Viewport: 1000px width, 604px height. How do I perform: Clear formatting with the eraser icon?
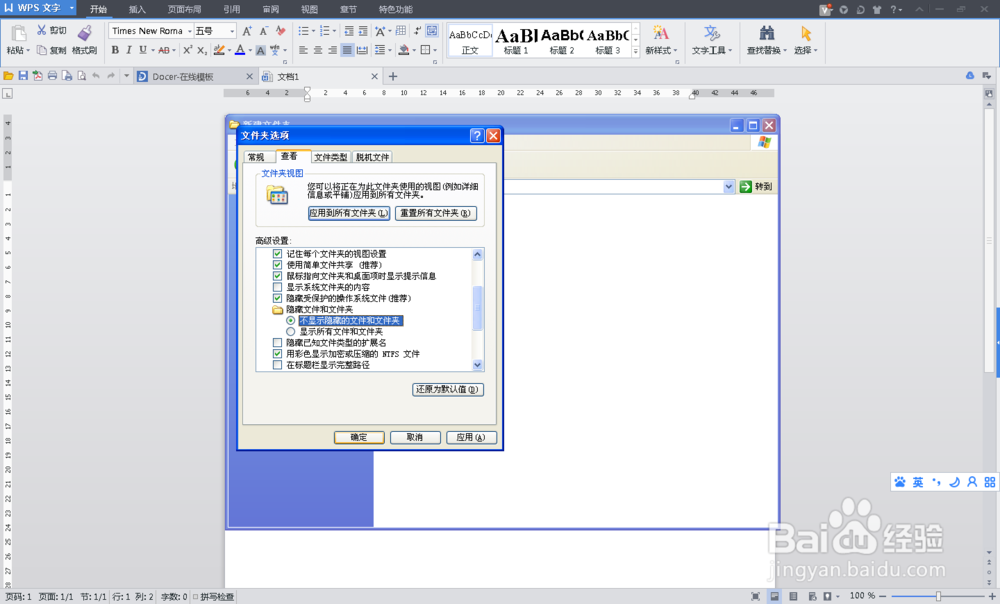coord(281,31)
